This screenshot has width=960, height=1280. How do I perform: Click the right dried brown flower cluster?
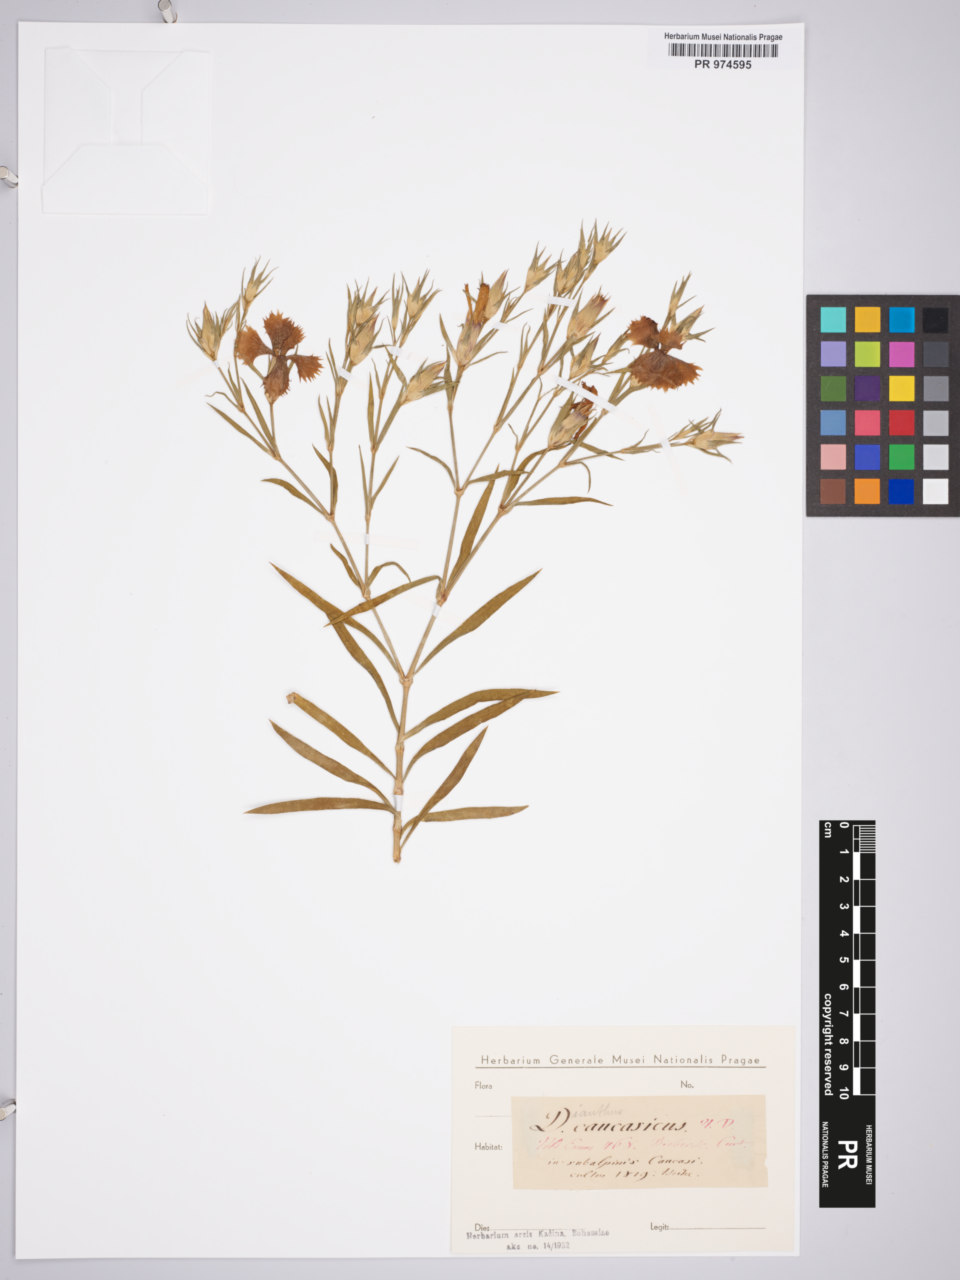660,355
